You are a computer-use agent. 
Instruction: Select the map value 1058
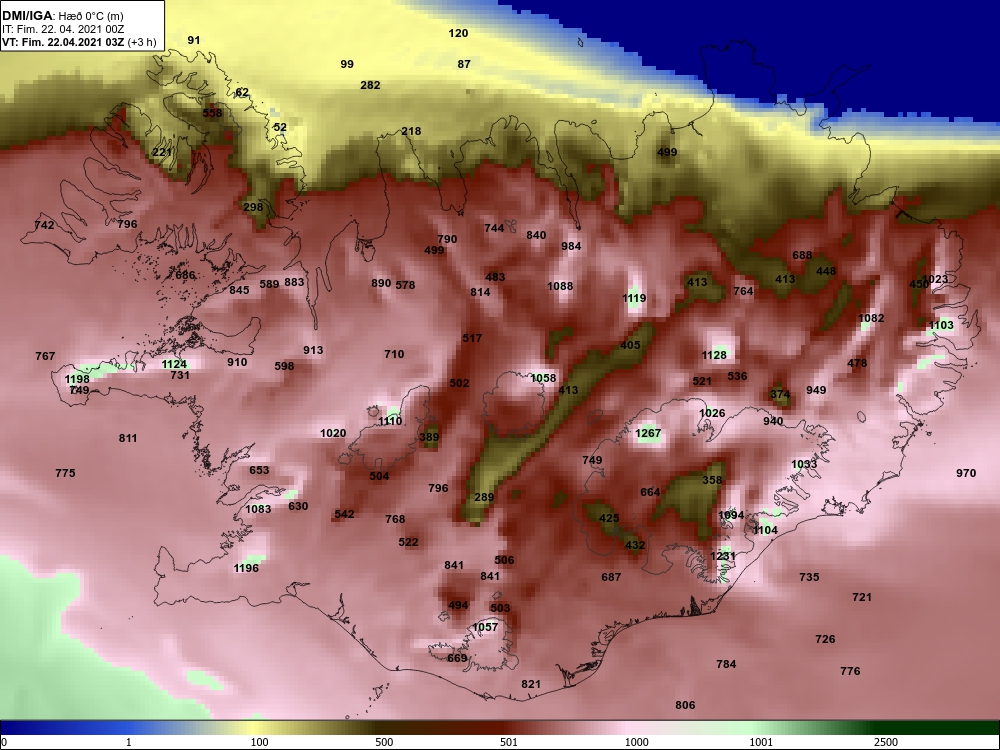click(x=543, y=378)
